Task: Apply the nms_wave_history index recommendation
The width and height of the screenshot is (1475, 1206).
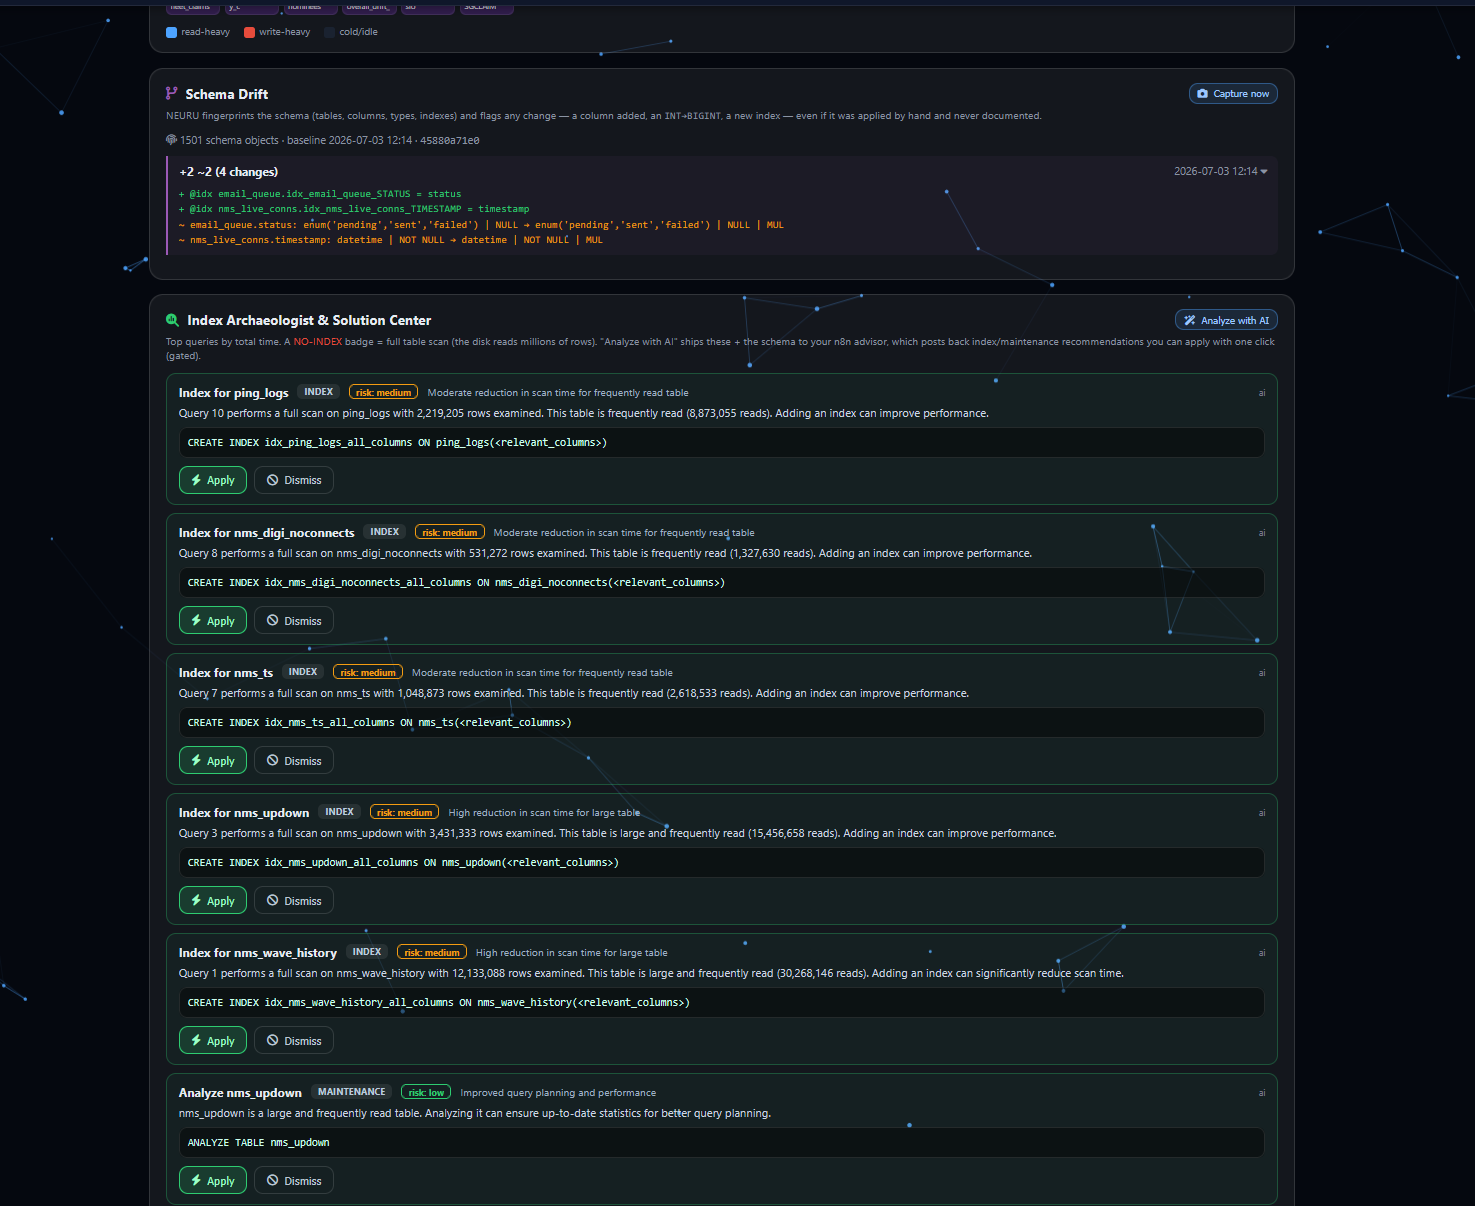Action: [x=213, y=1041]
